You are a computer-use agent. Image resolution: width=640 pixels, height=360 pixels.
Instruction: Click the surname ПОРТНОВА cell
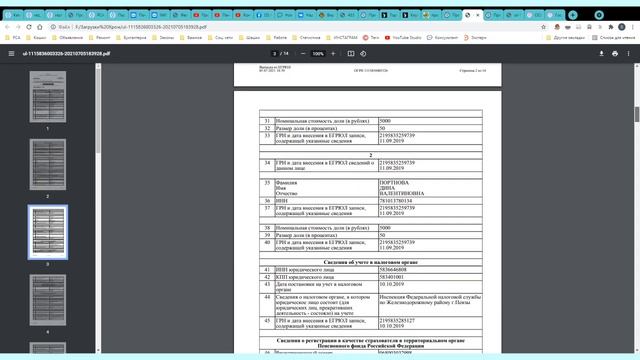pos(394,183)
